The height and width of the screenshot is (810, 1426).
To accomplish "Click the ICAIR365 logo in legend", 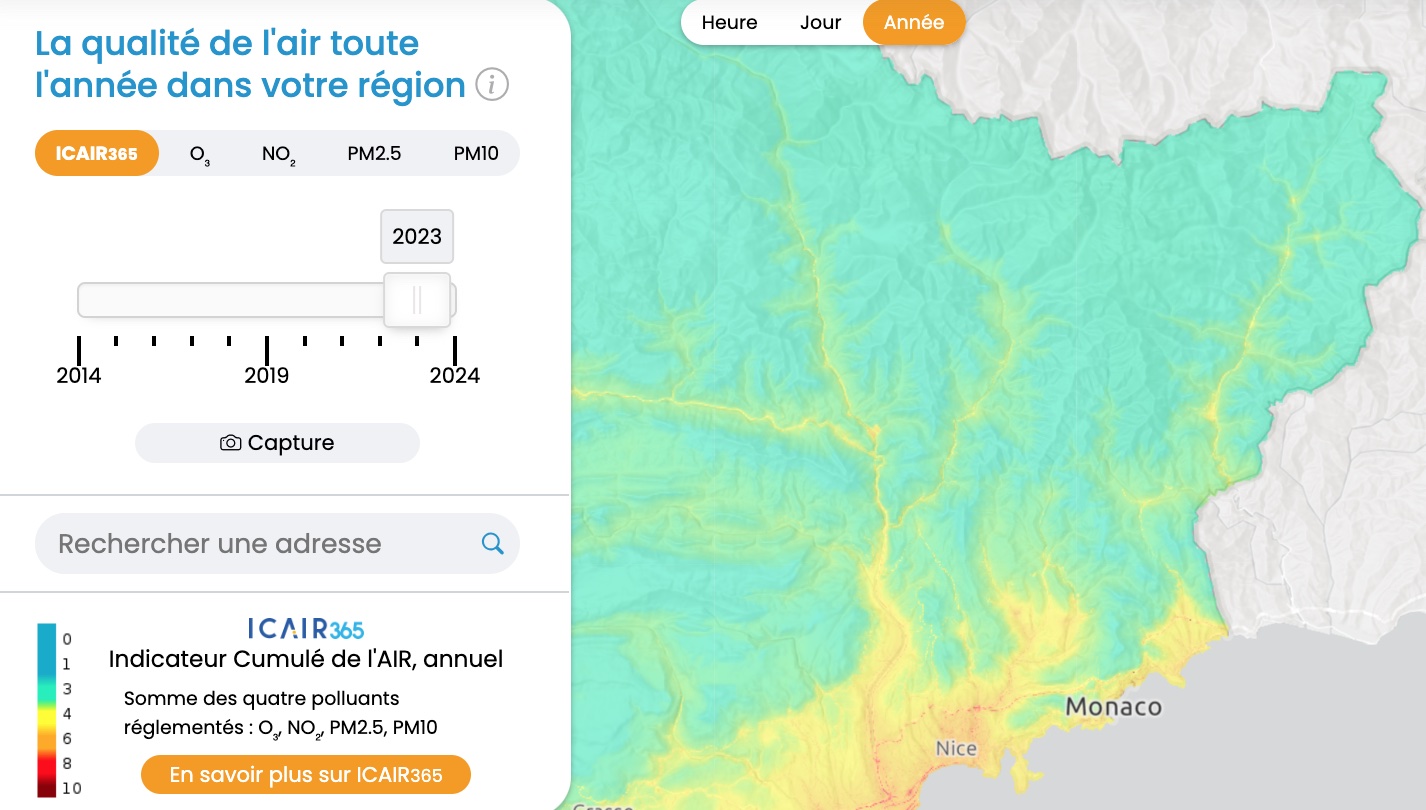I will [306, 628].
